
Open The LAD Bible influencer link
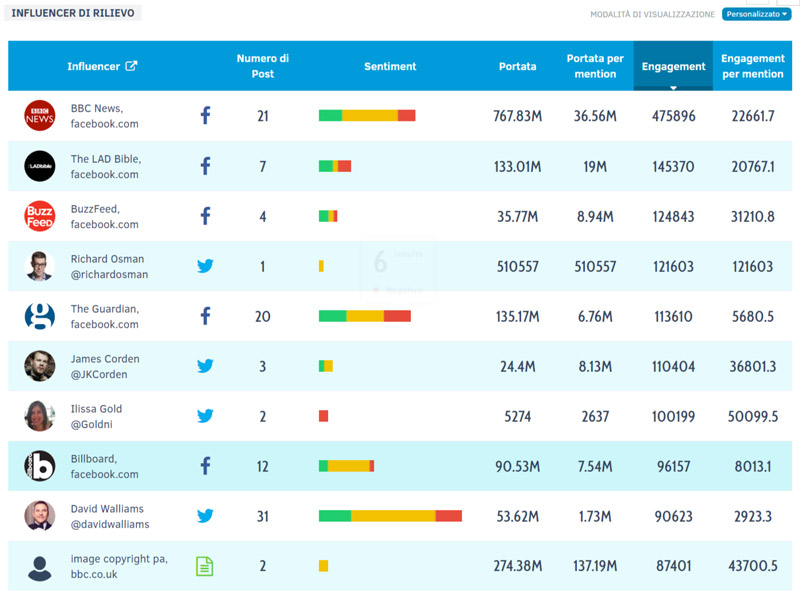[106, 166]
